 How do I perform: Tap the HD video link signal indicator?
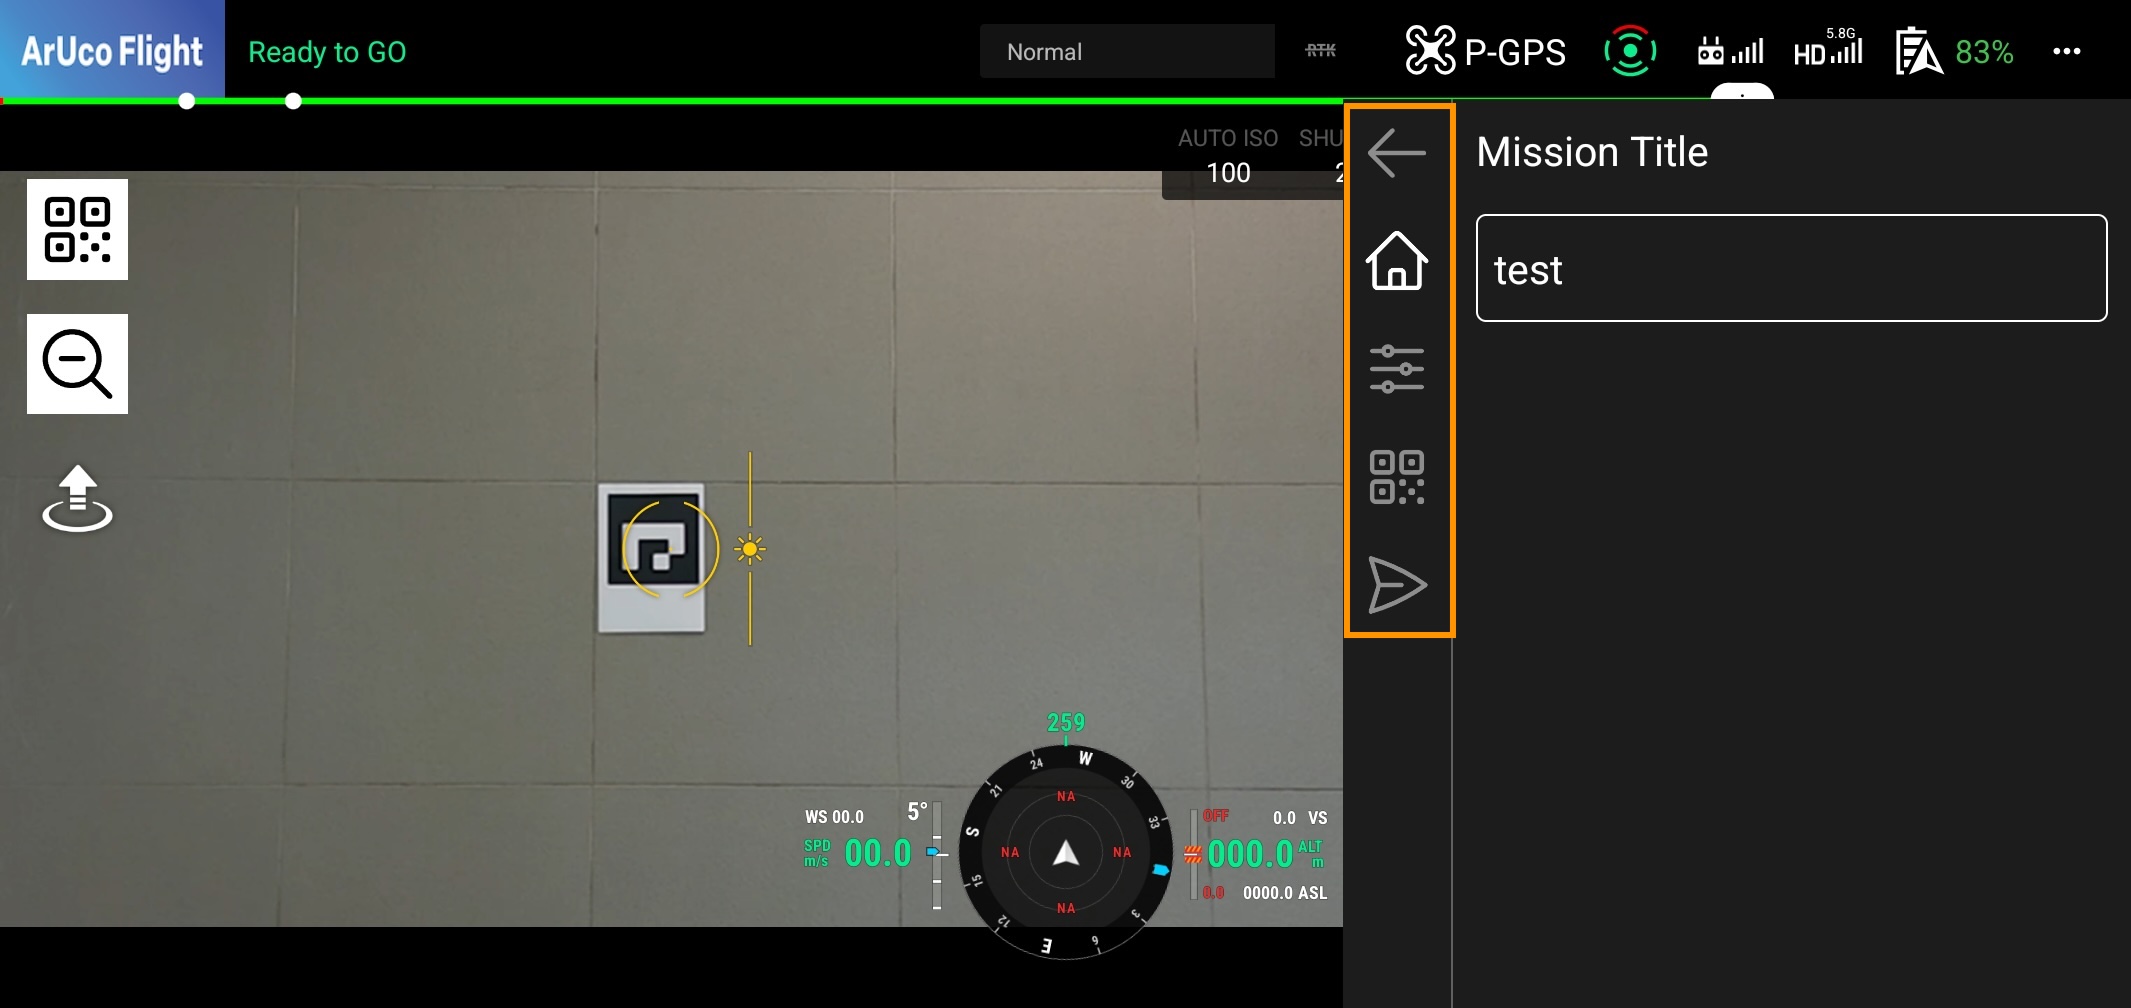click(1827, 52)
